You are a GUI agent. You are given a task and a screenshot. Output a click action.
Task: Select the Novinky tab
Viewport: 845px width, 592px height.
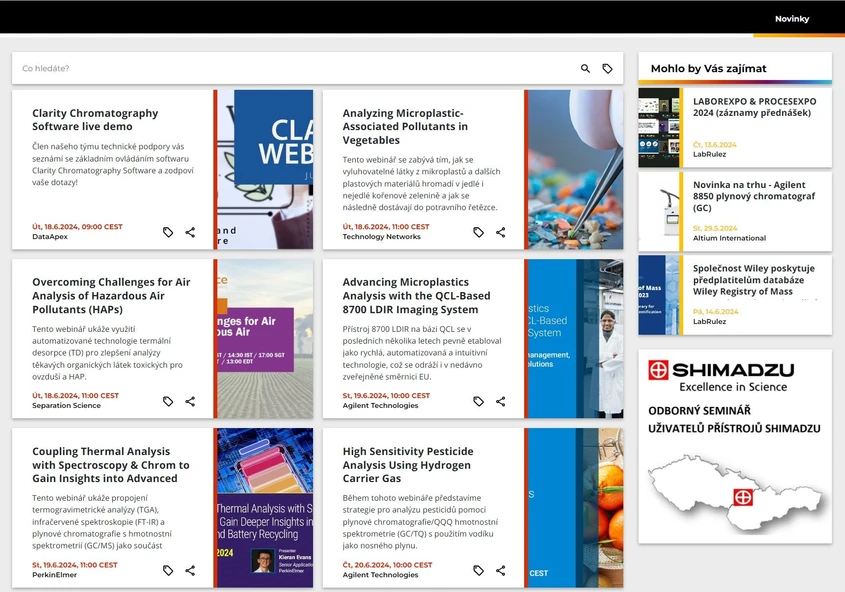pyautogui.click(x=791, y=18)
